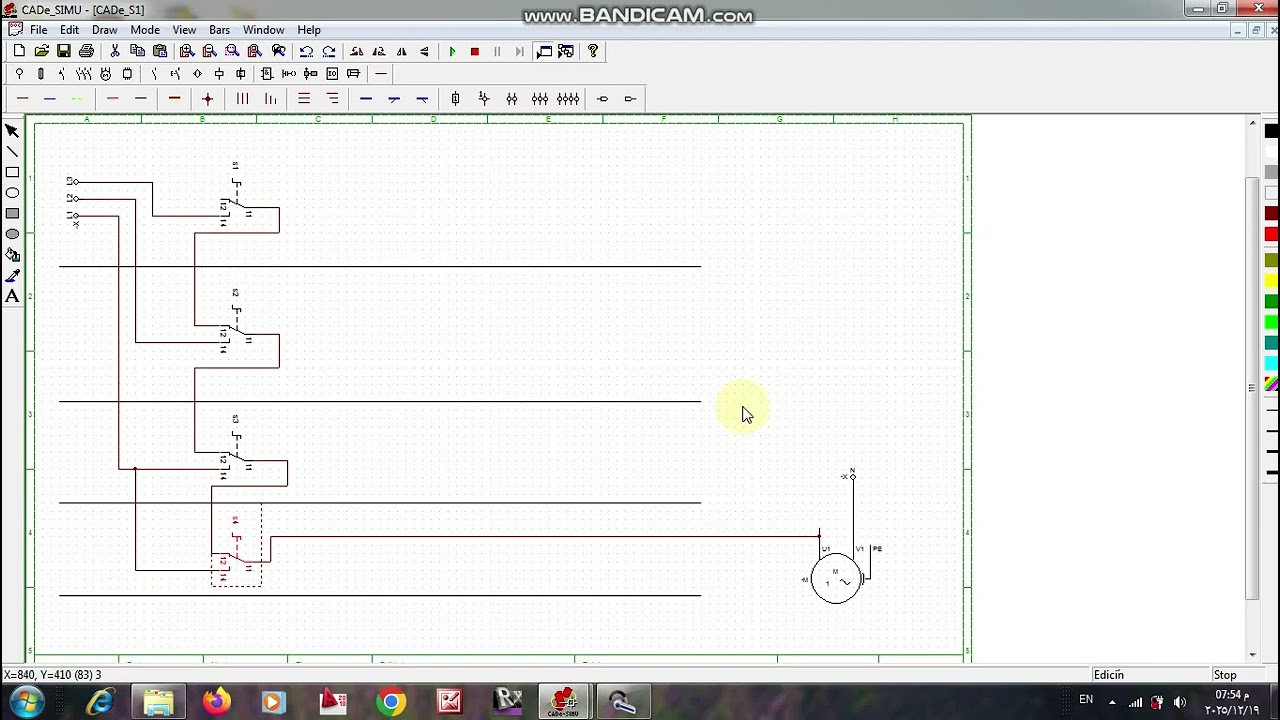
Task: Insert a connection node symbol
Action: click(x=208, y=98)
